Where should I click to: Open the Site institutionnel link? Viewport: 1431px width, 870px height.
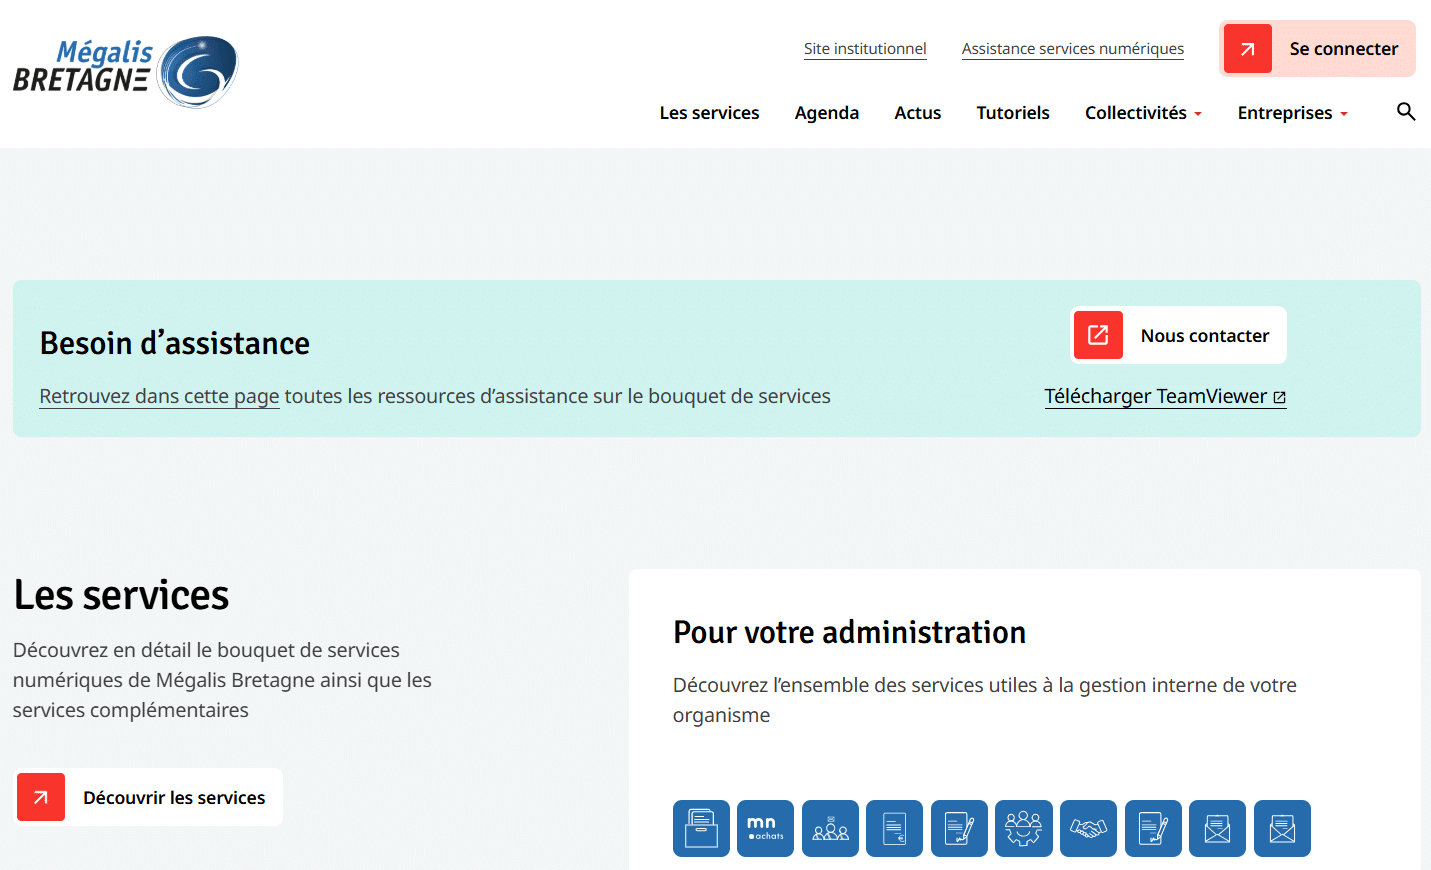865,49
